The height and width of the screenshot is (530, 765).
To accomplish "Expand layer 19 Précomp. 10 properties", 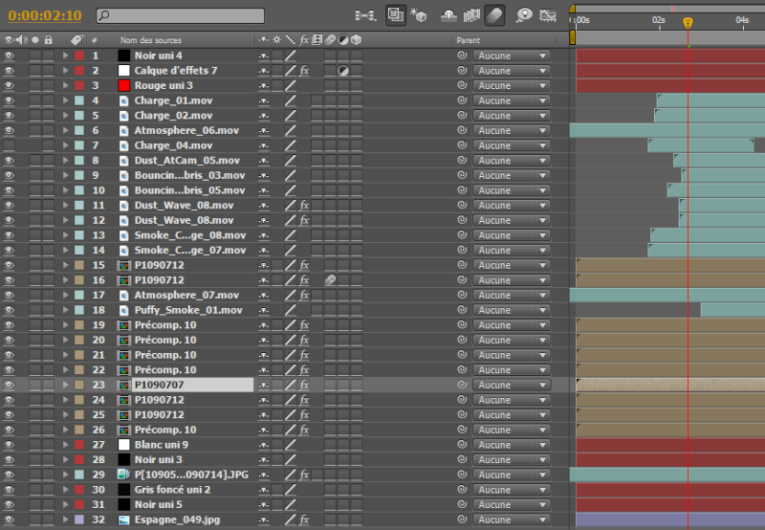I will pyautogui.click(x=65, y=325).
